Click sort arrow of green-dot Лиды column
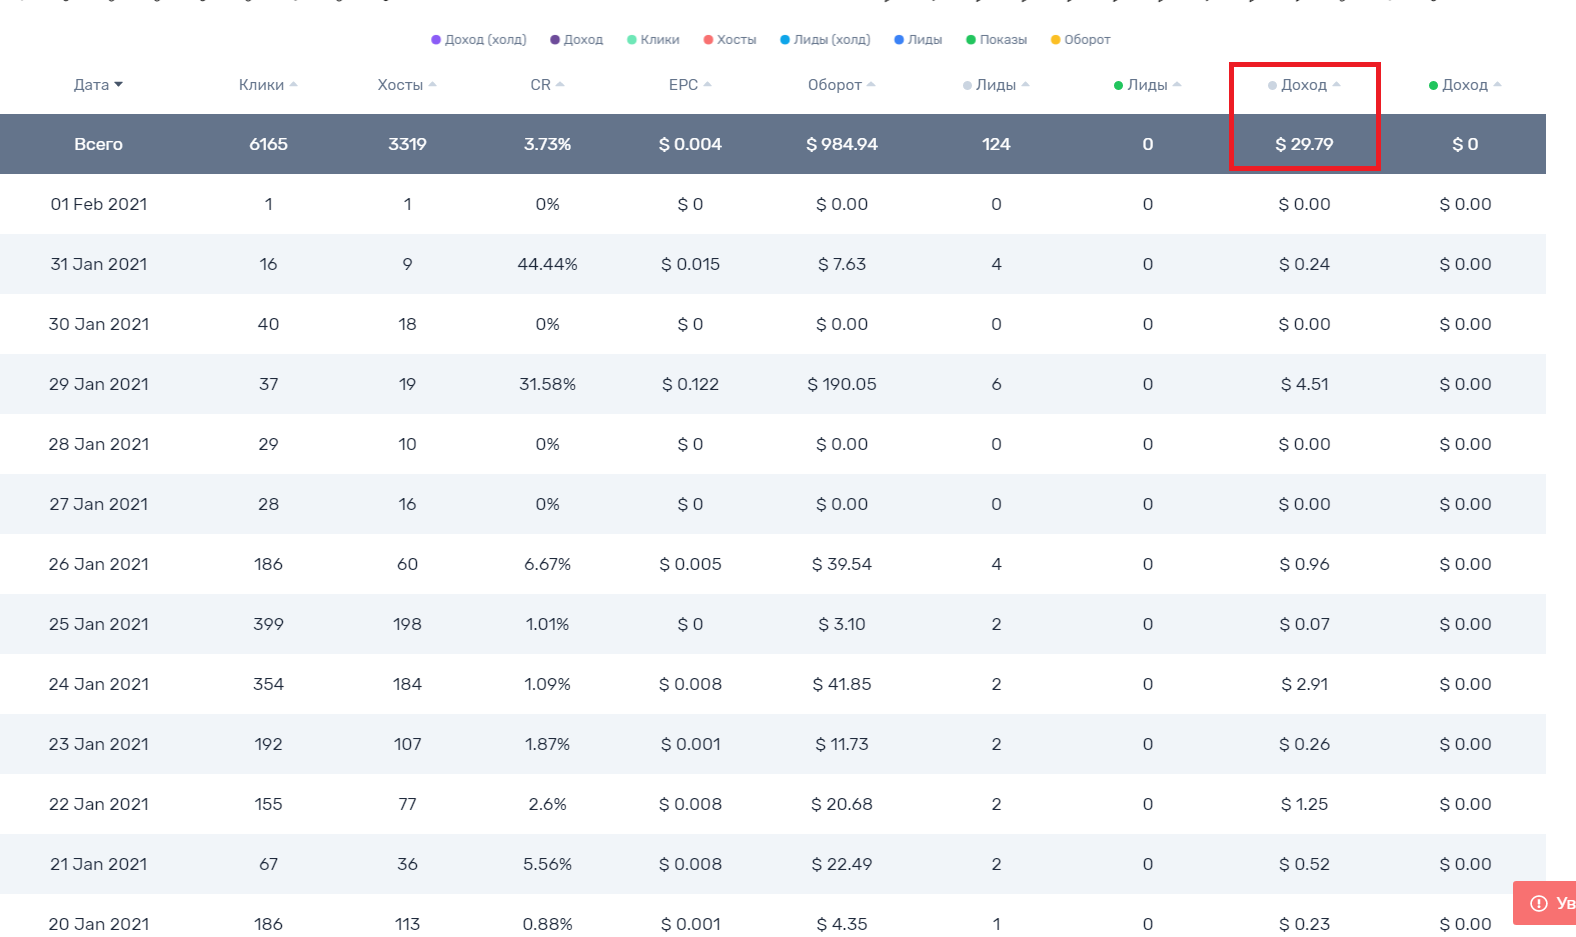Image resolution: width=1576 pixels, height=937 pixels. point(1177,85)
